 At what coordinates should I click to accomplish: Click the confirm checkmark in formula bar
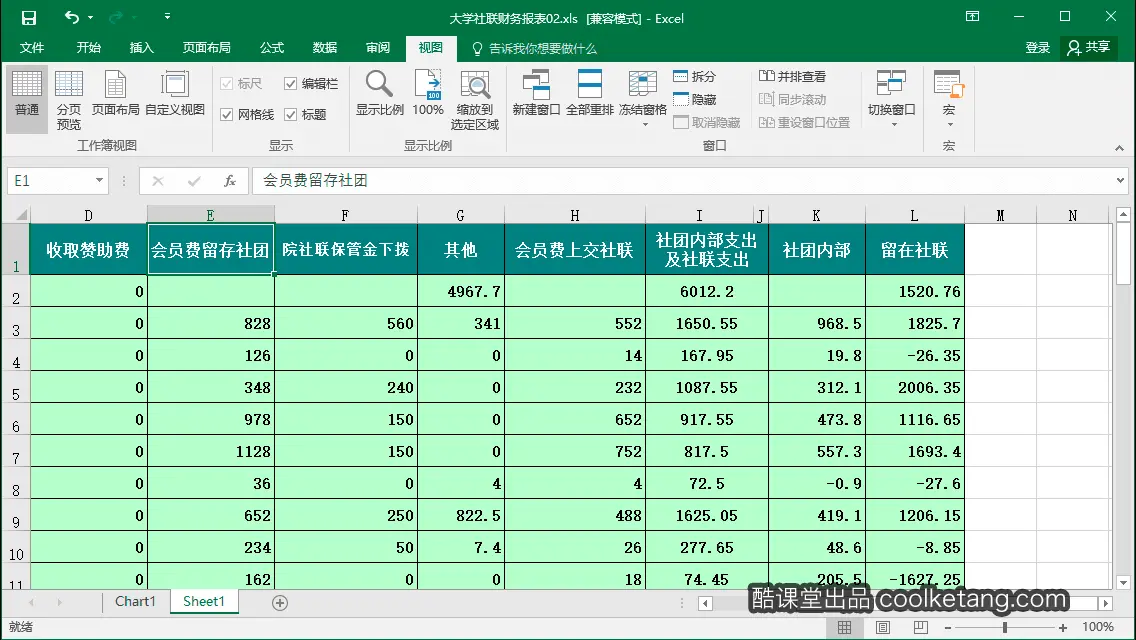point(193,180)
